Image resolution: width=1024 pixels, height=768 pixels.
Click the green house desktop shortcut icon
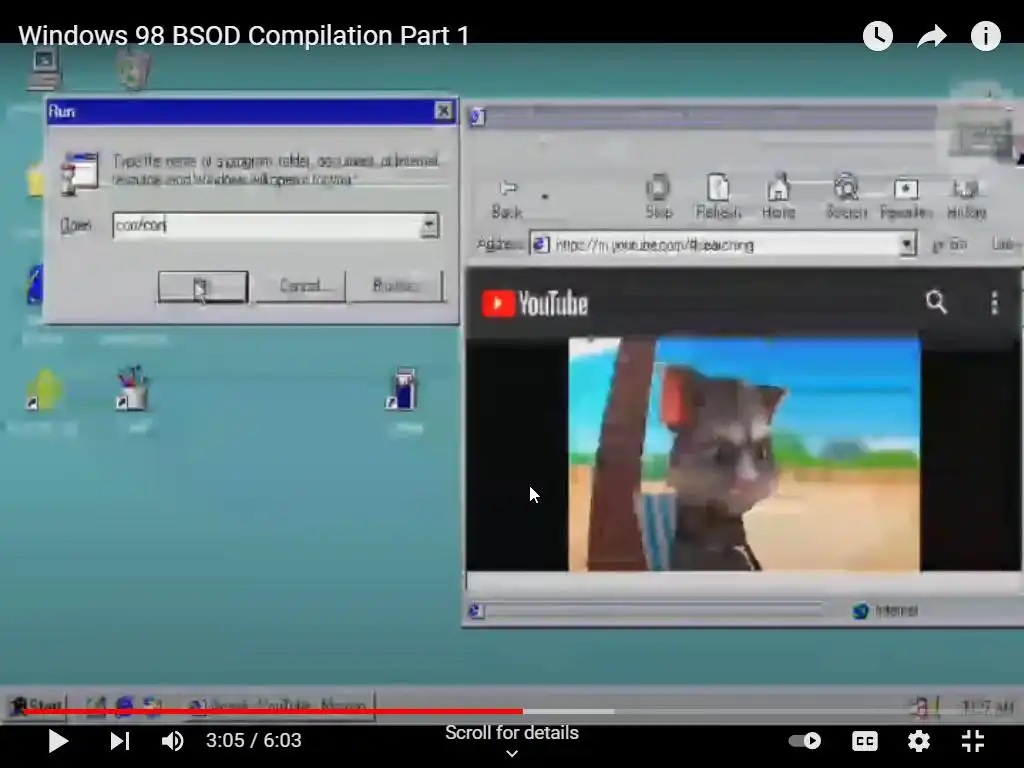point(43,391)
